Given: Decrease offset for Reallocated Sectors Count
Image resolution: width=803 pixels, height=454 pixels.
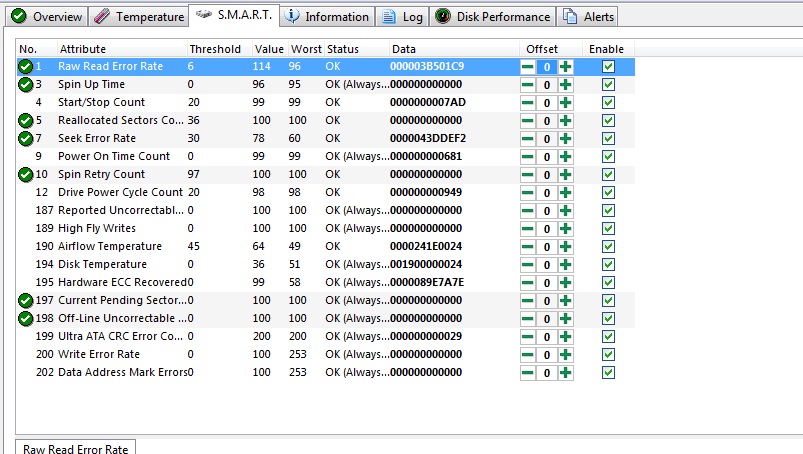Looking at the screenshot, I should pyautogui.click(x=527, y=121).
